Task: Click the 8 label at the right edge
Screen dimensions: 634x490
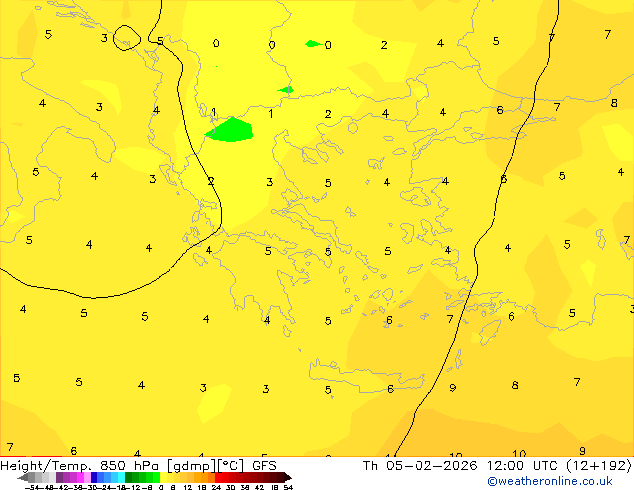Action: (614, 103)
